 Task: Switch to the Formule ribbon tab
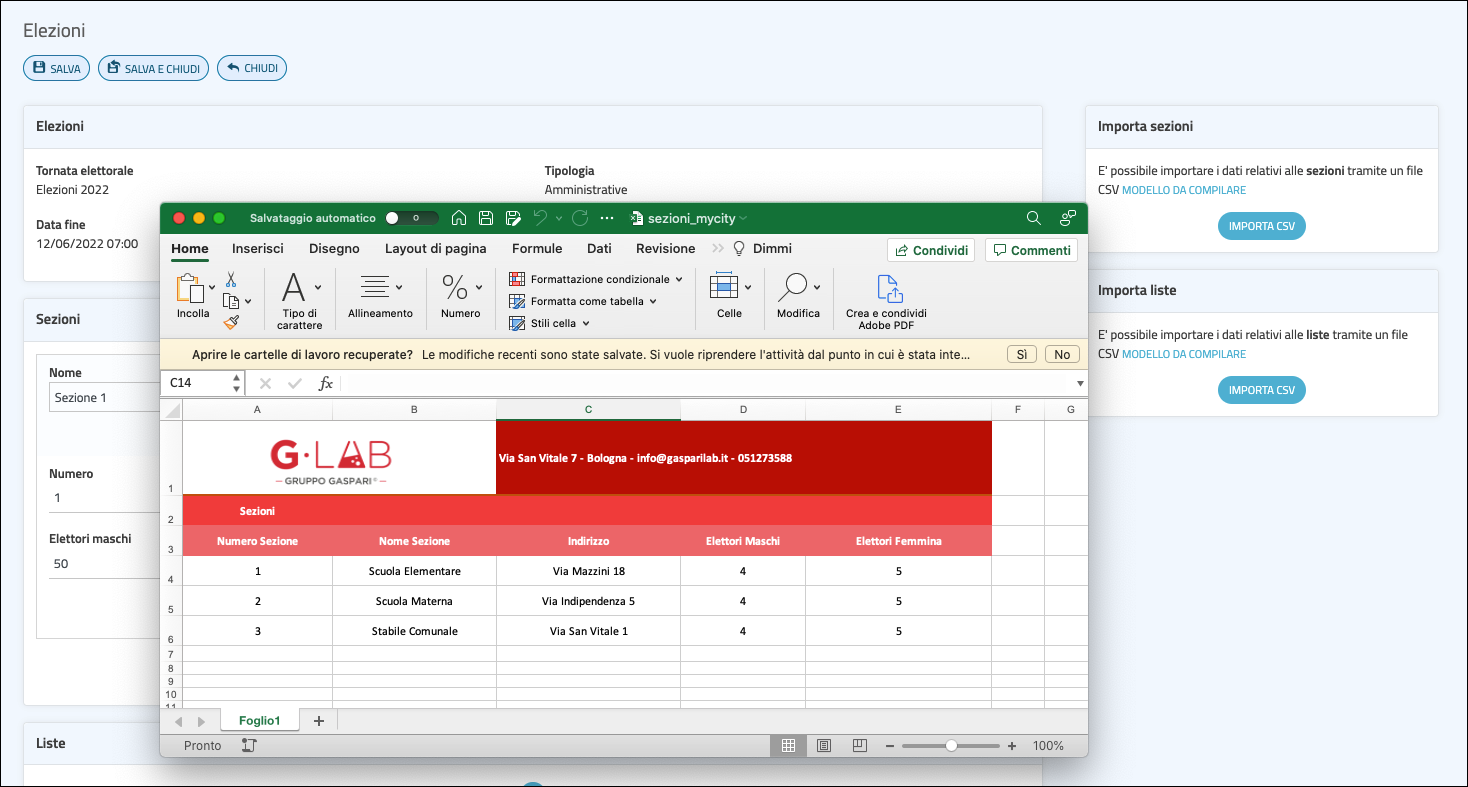(537, 249)
